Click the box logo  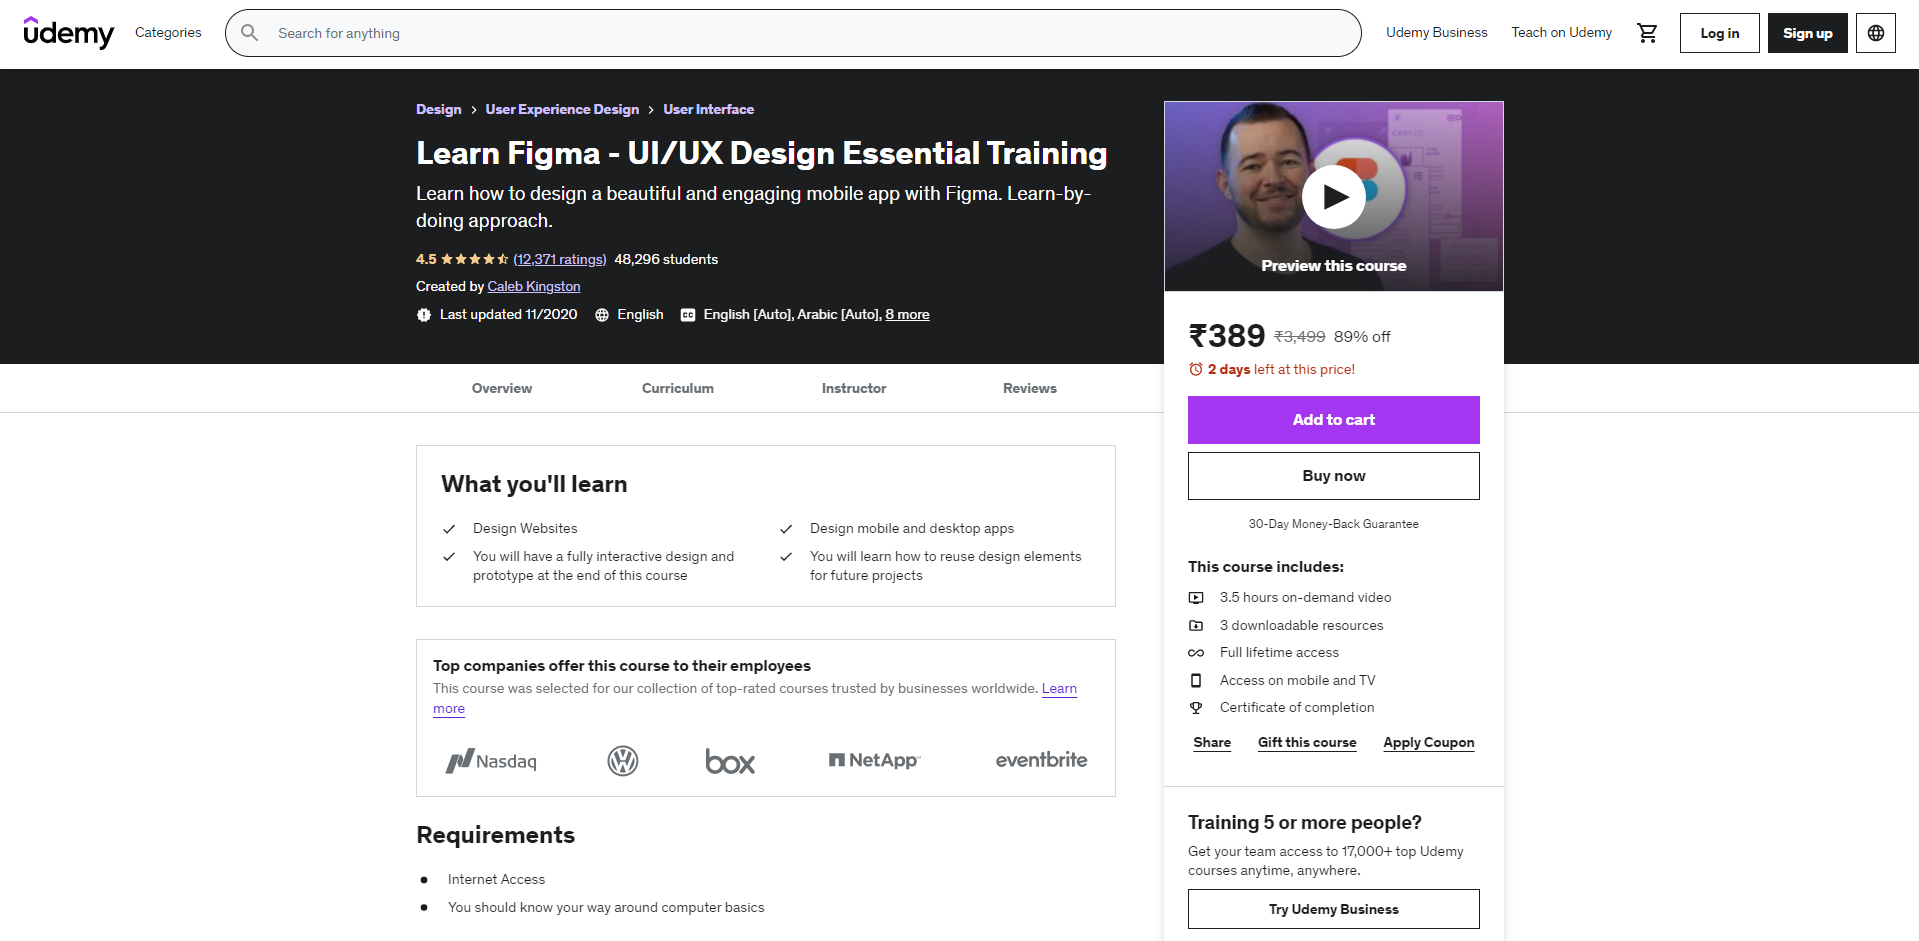[730, 762]
